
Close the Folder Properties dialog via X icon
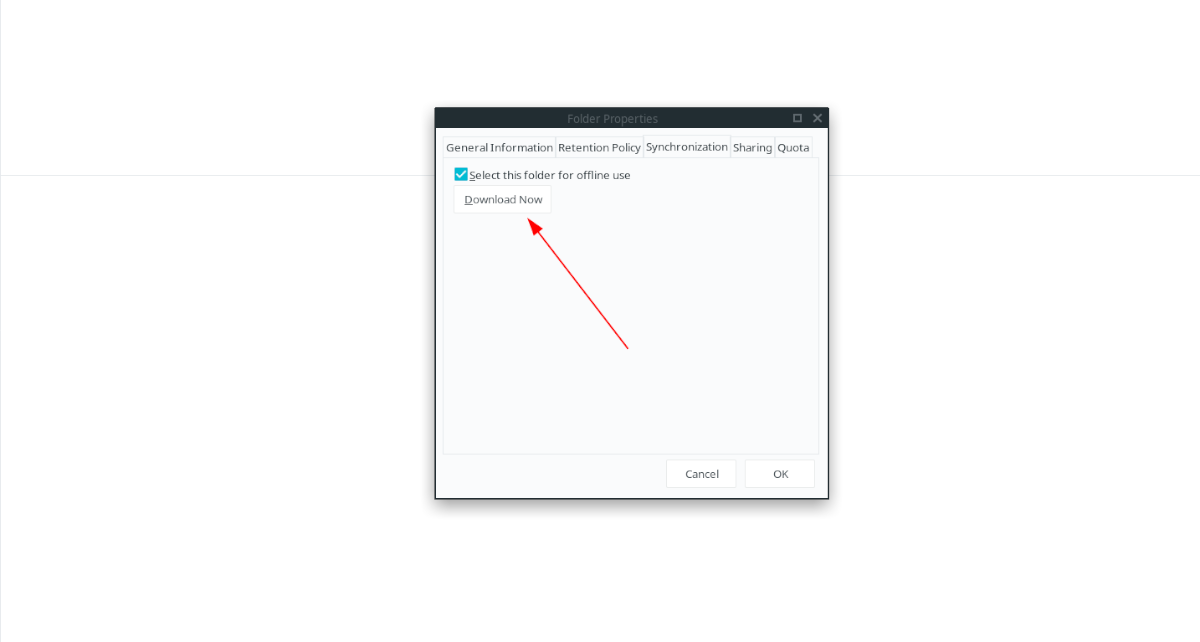[817, 118]
